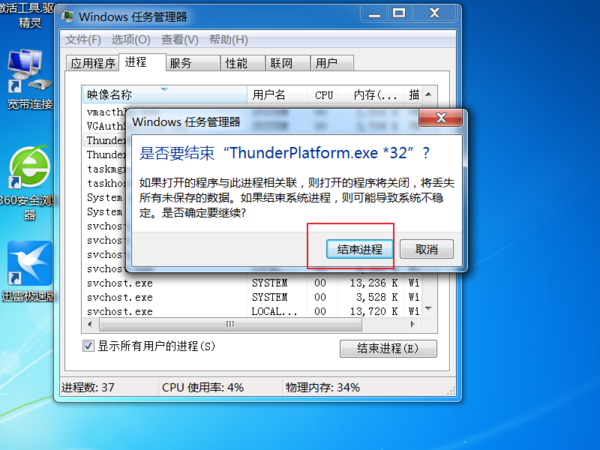Click the Task Manager title bar icon
This screenshot has height=450, width=600.
68,16
